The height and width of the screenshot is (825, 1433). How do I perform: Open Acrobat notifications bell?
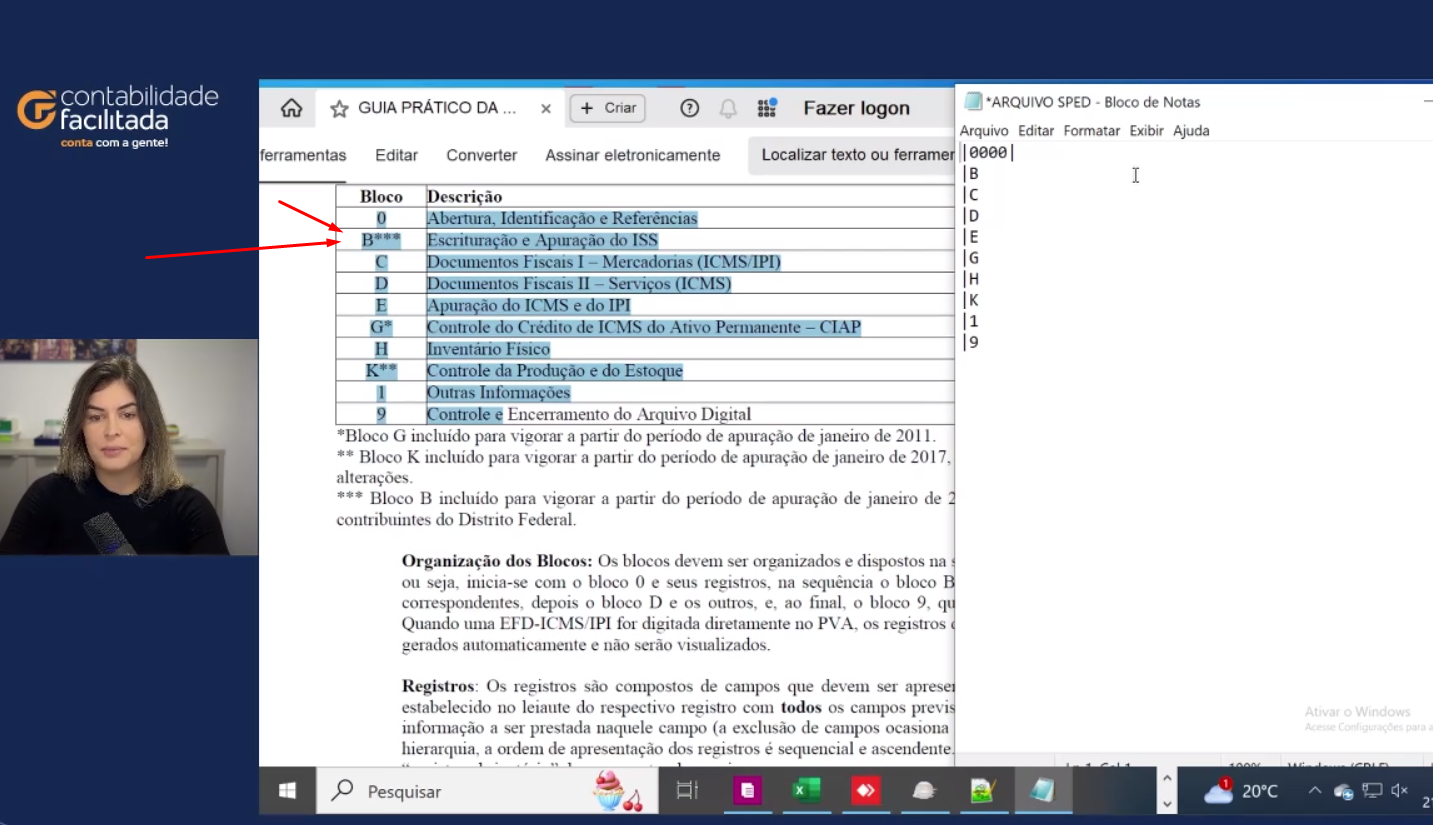[x=728, y=108]
